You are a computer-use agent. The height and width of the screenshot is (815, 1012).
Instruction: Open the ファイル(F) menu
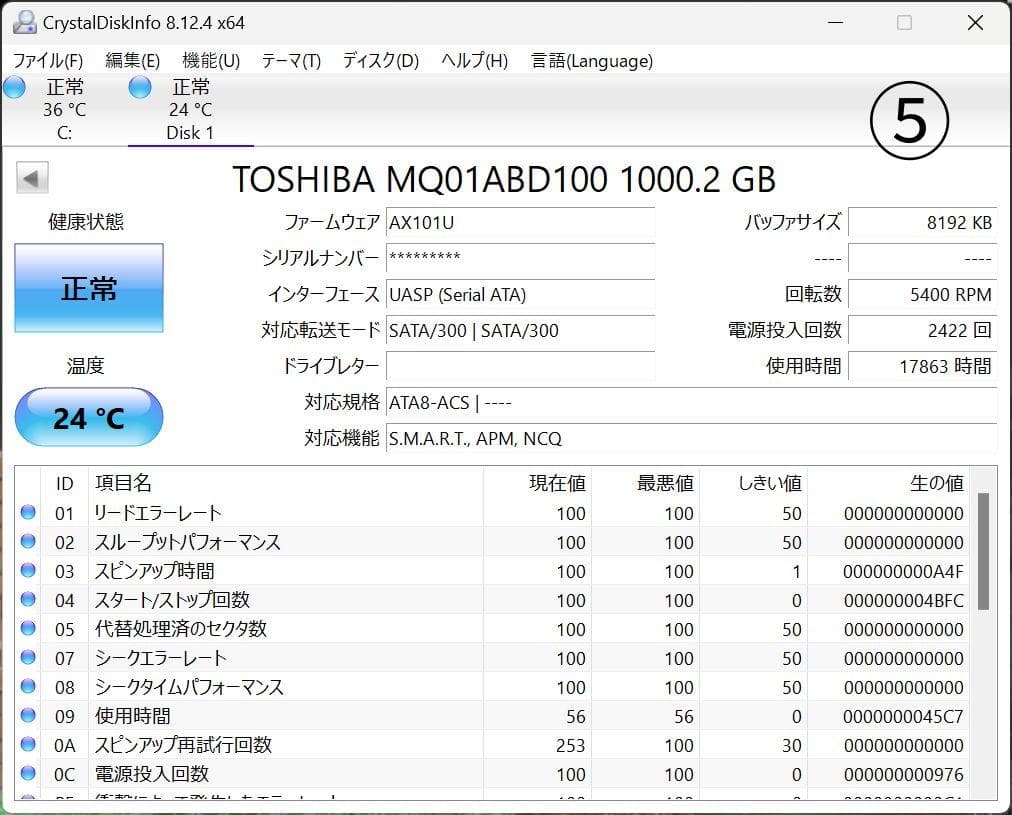tap(48, 61)
